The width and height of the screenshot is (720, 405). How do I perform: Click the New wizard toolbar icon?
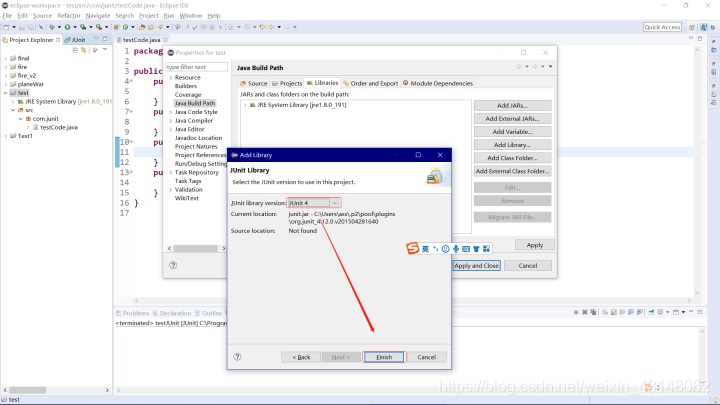6,27
